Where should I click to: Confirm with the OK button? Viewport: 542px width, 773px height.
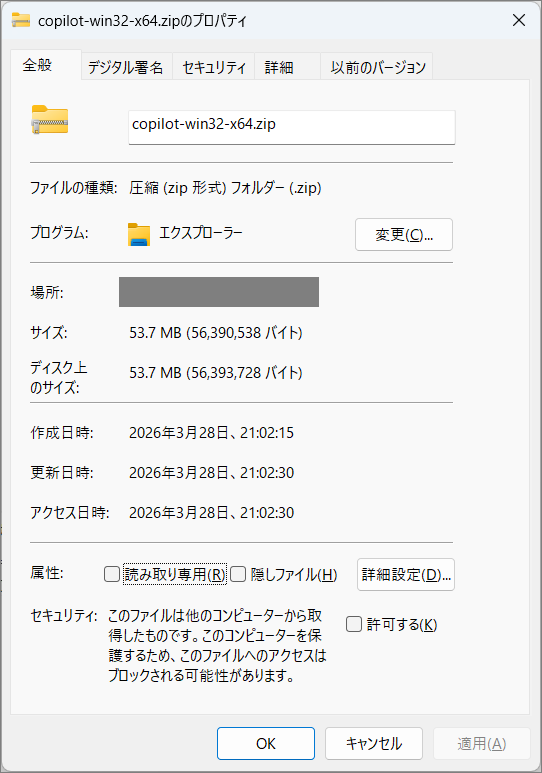pyautogui.click(x=266, y=743)
